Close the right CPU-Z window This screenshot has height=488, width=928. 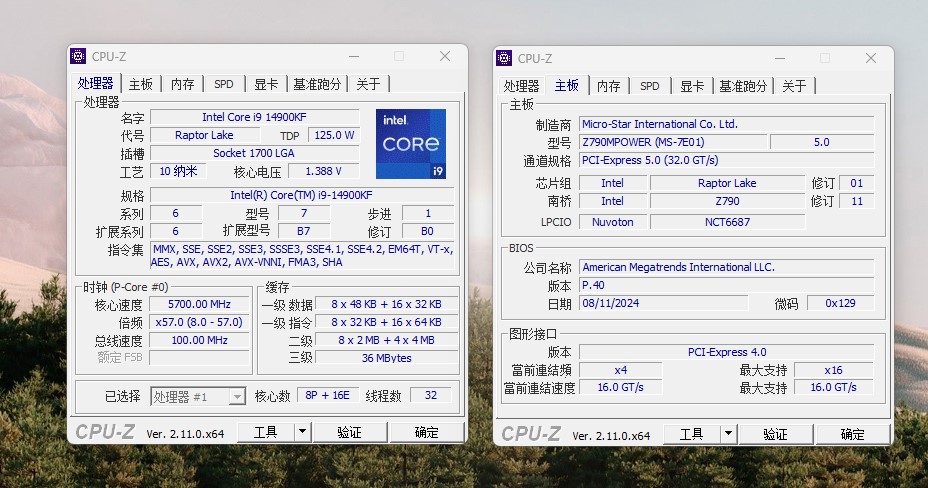871,58
